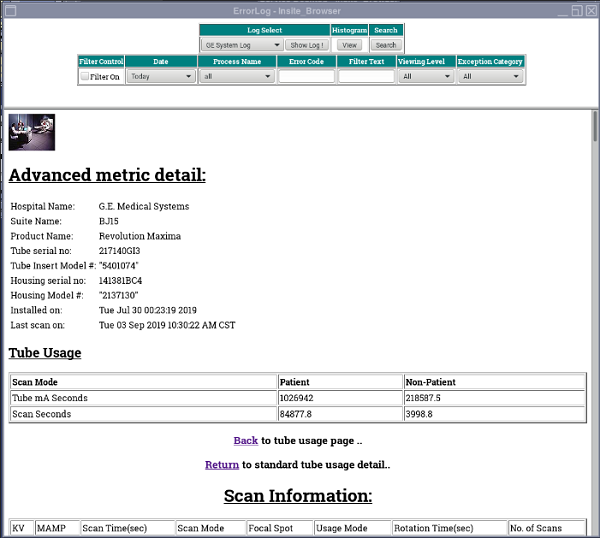The height and width of the screenshot is (538, 600).
Task: Expand the Date dropdown set to Today
Action: 160,76
